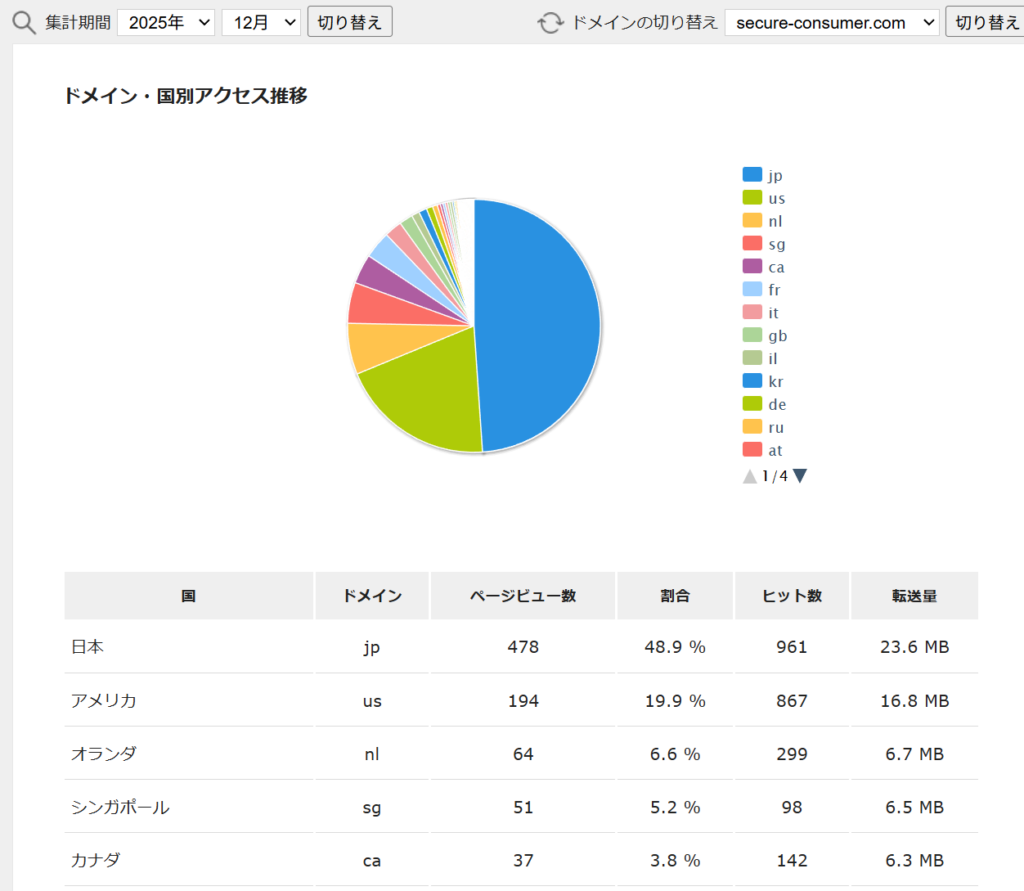Click the ca legend purple marker

[752, 267]
